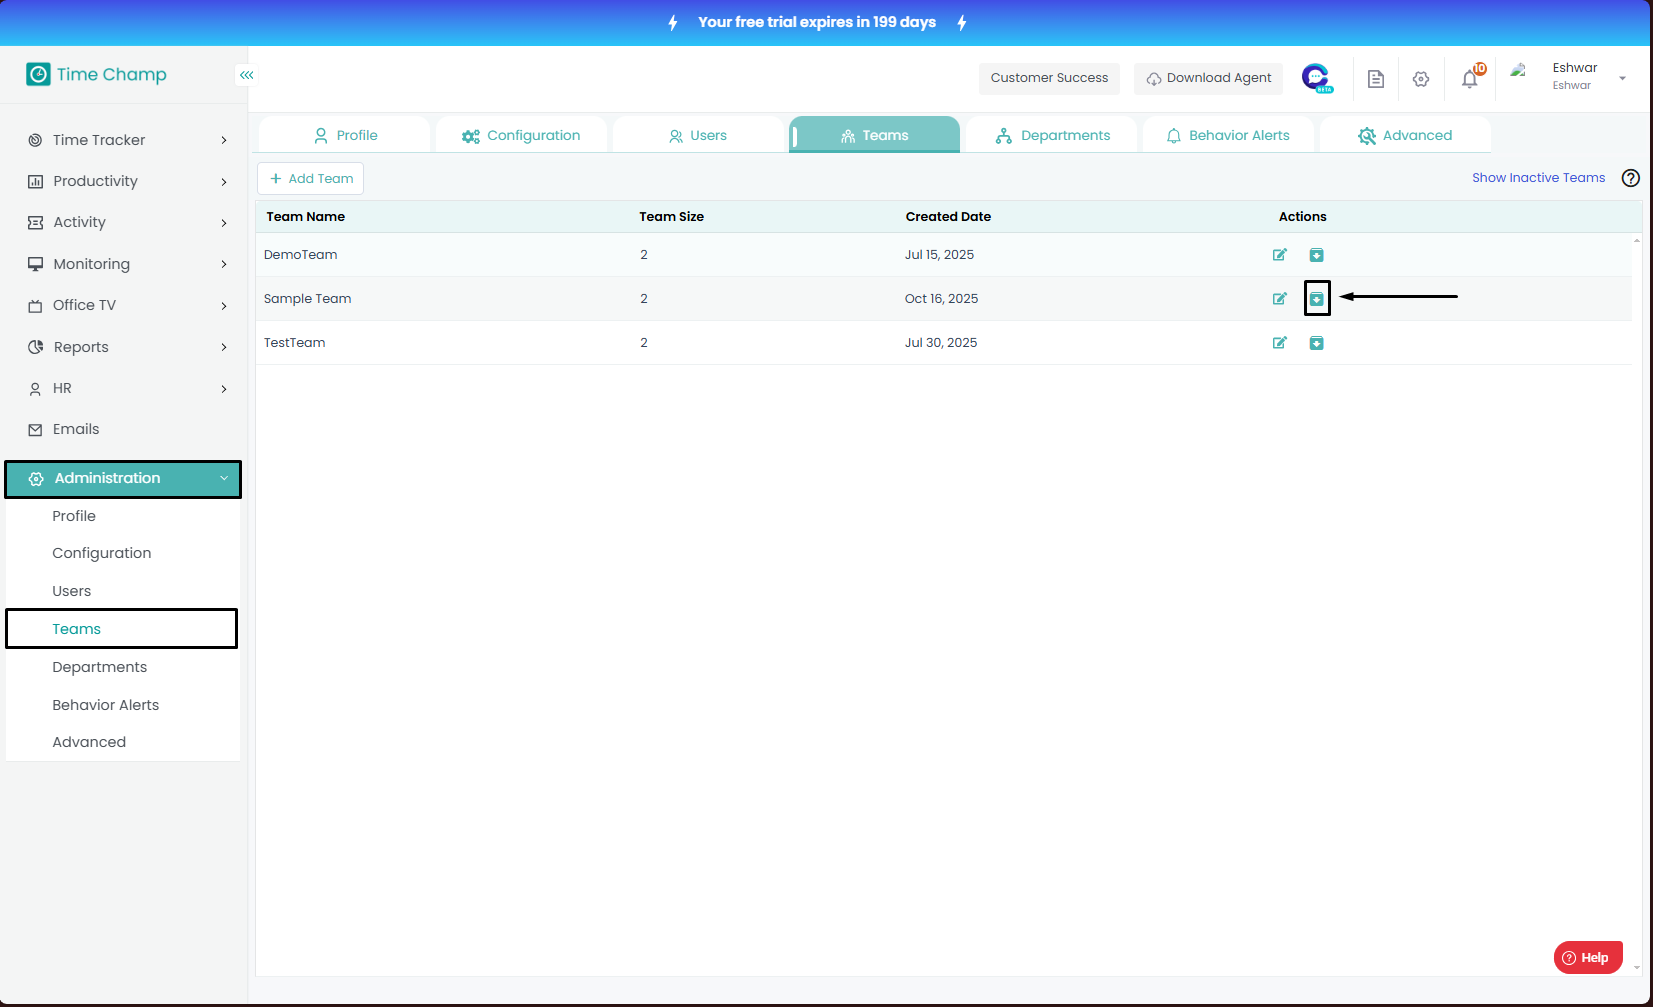This screenshot has height=1007, width=1653.
Task: Click the Download Agent button
Action: (x=1208, y=78)
